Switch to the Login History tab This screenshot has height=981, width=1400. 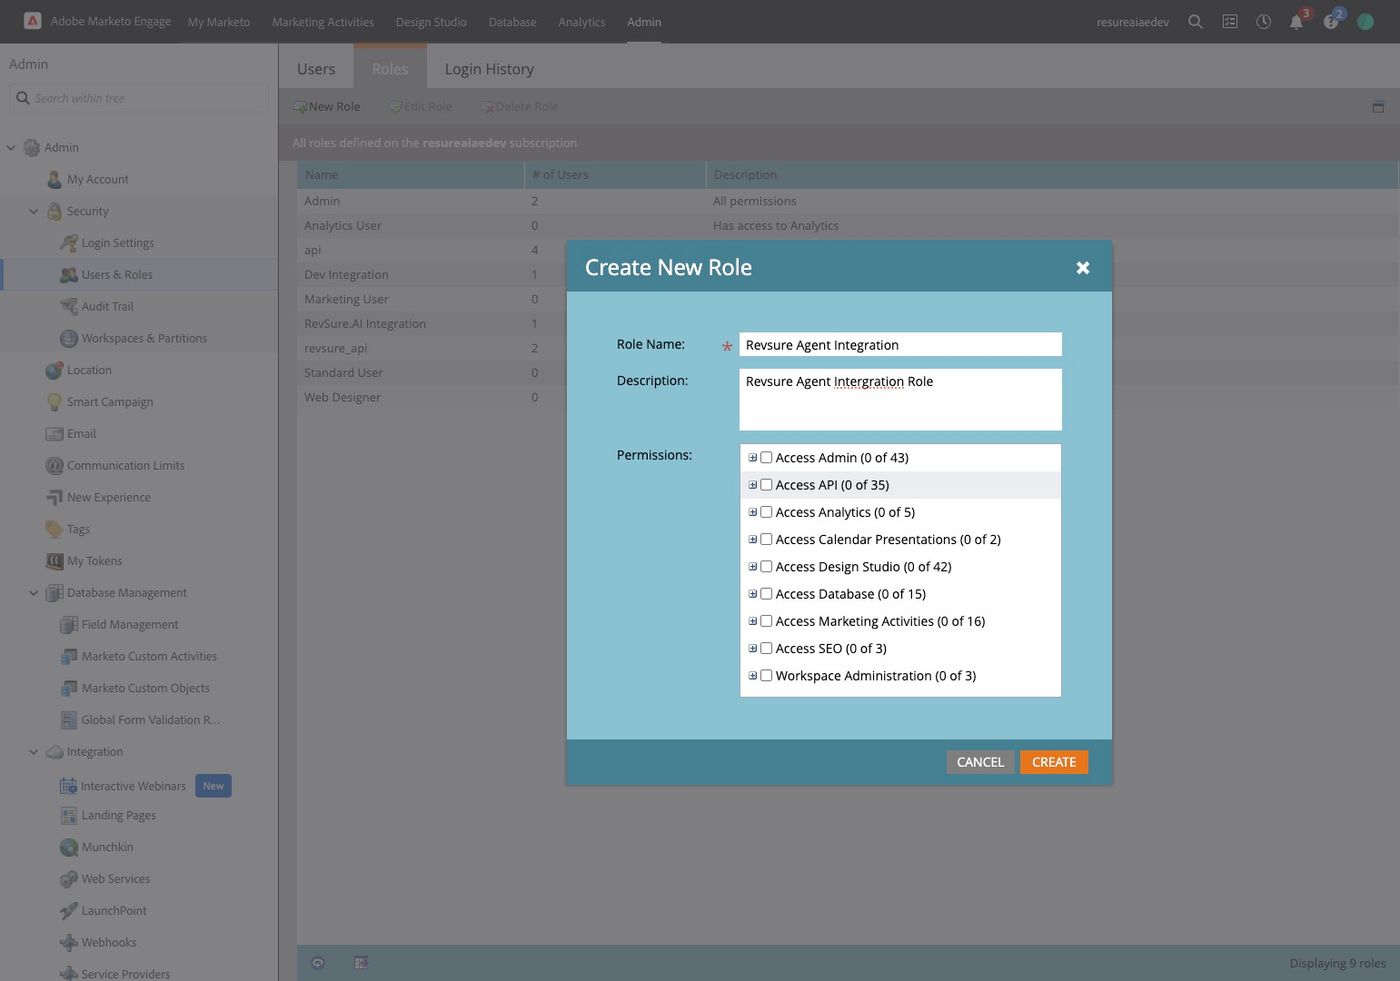[x=489, y=69]
